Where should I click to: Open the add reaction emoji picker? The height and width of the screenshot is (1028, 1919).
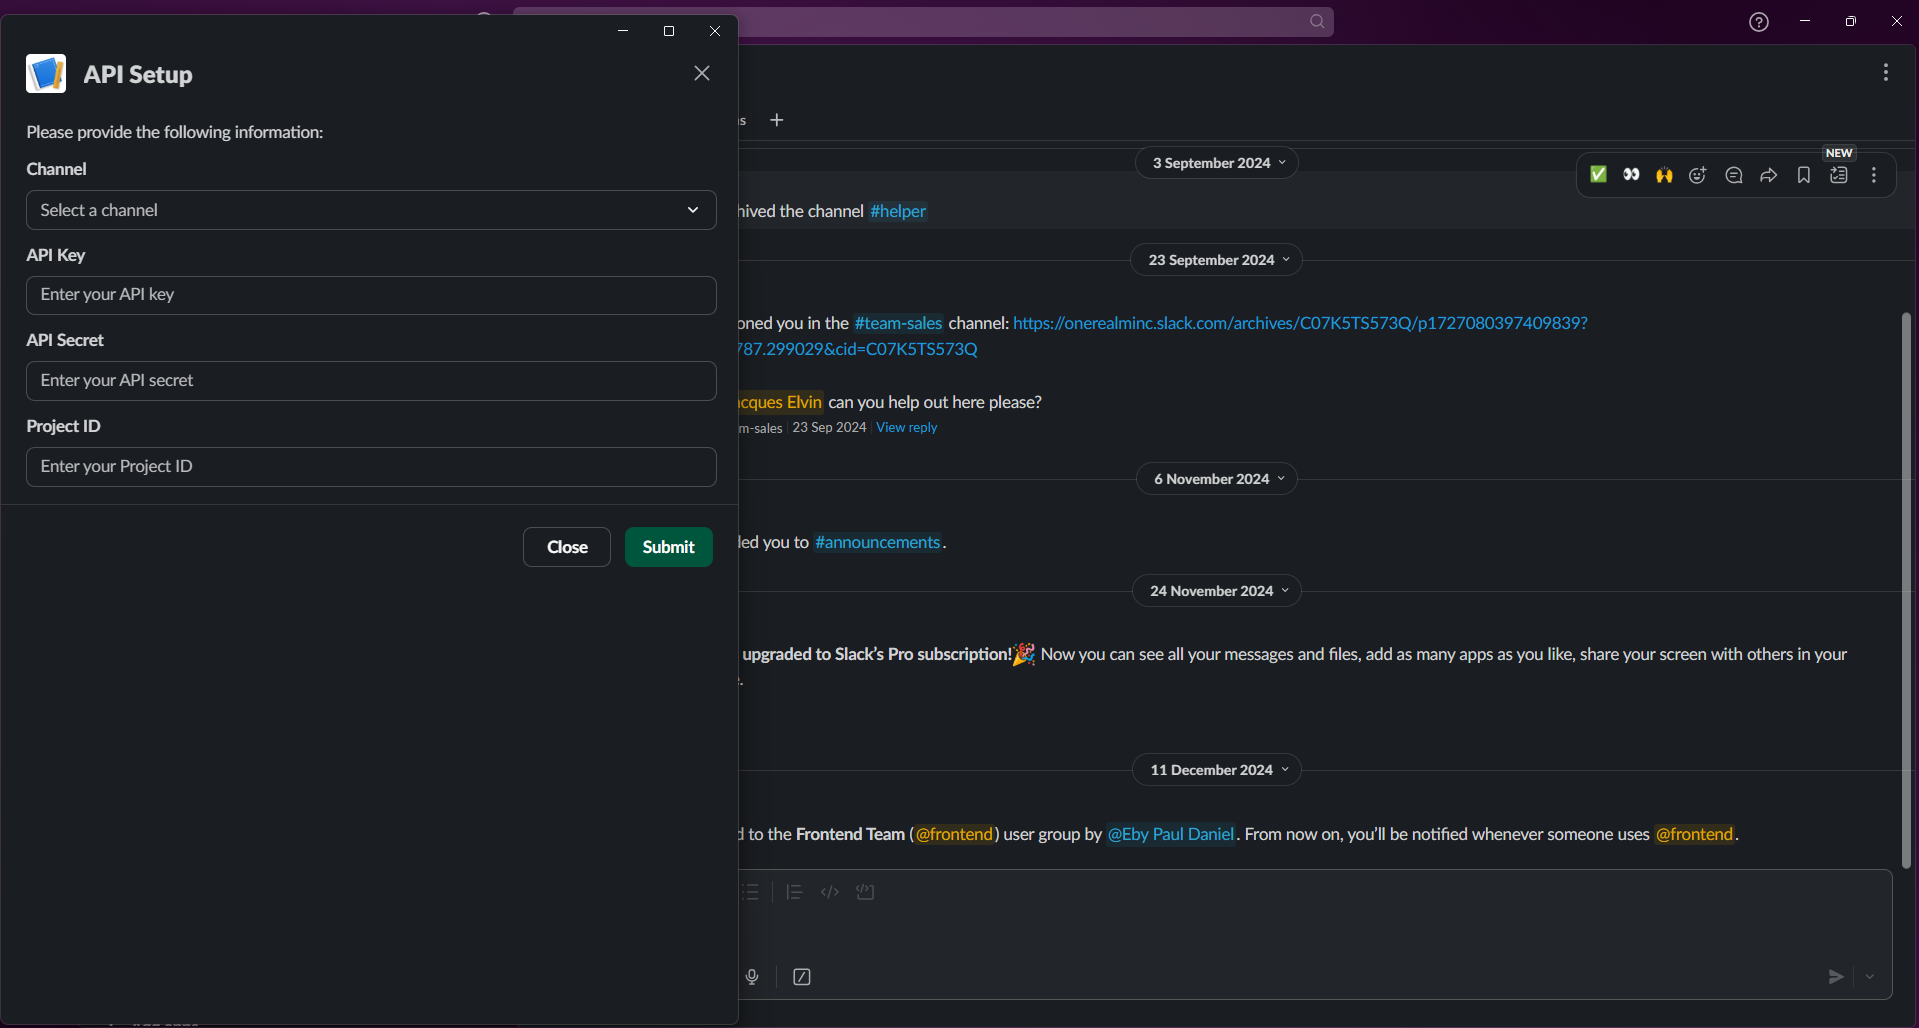click(x=1698, y=175)
